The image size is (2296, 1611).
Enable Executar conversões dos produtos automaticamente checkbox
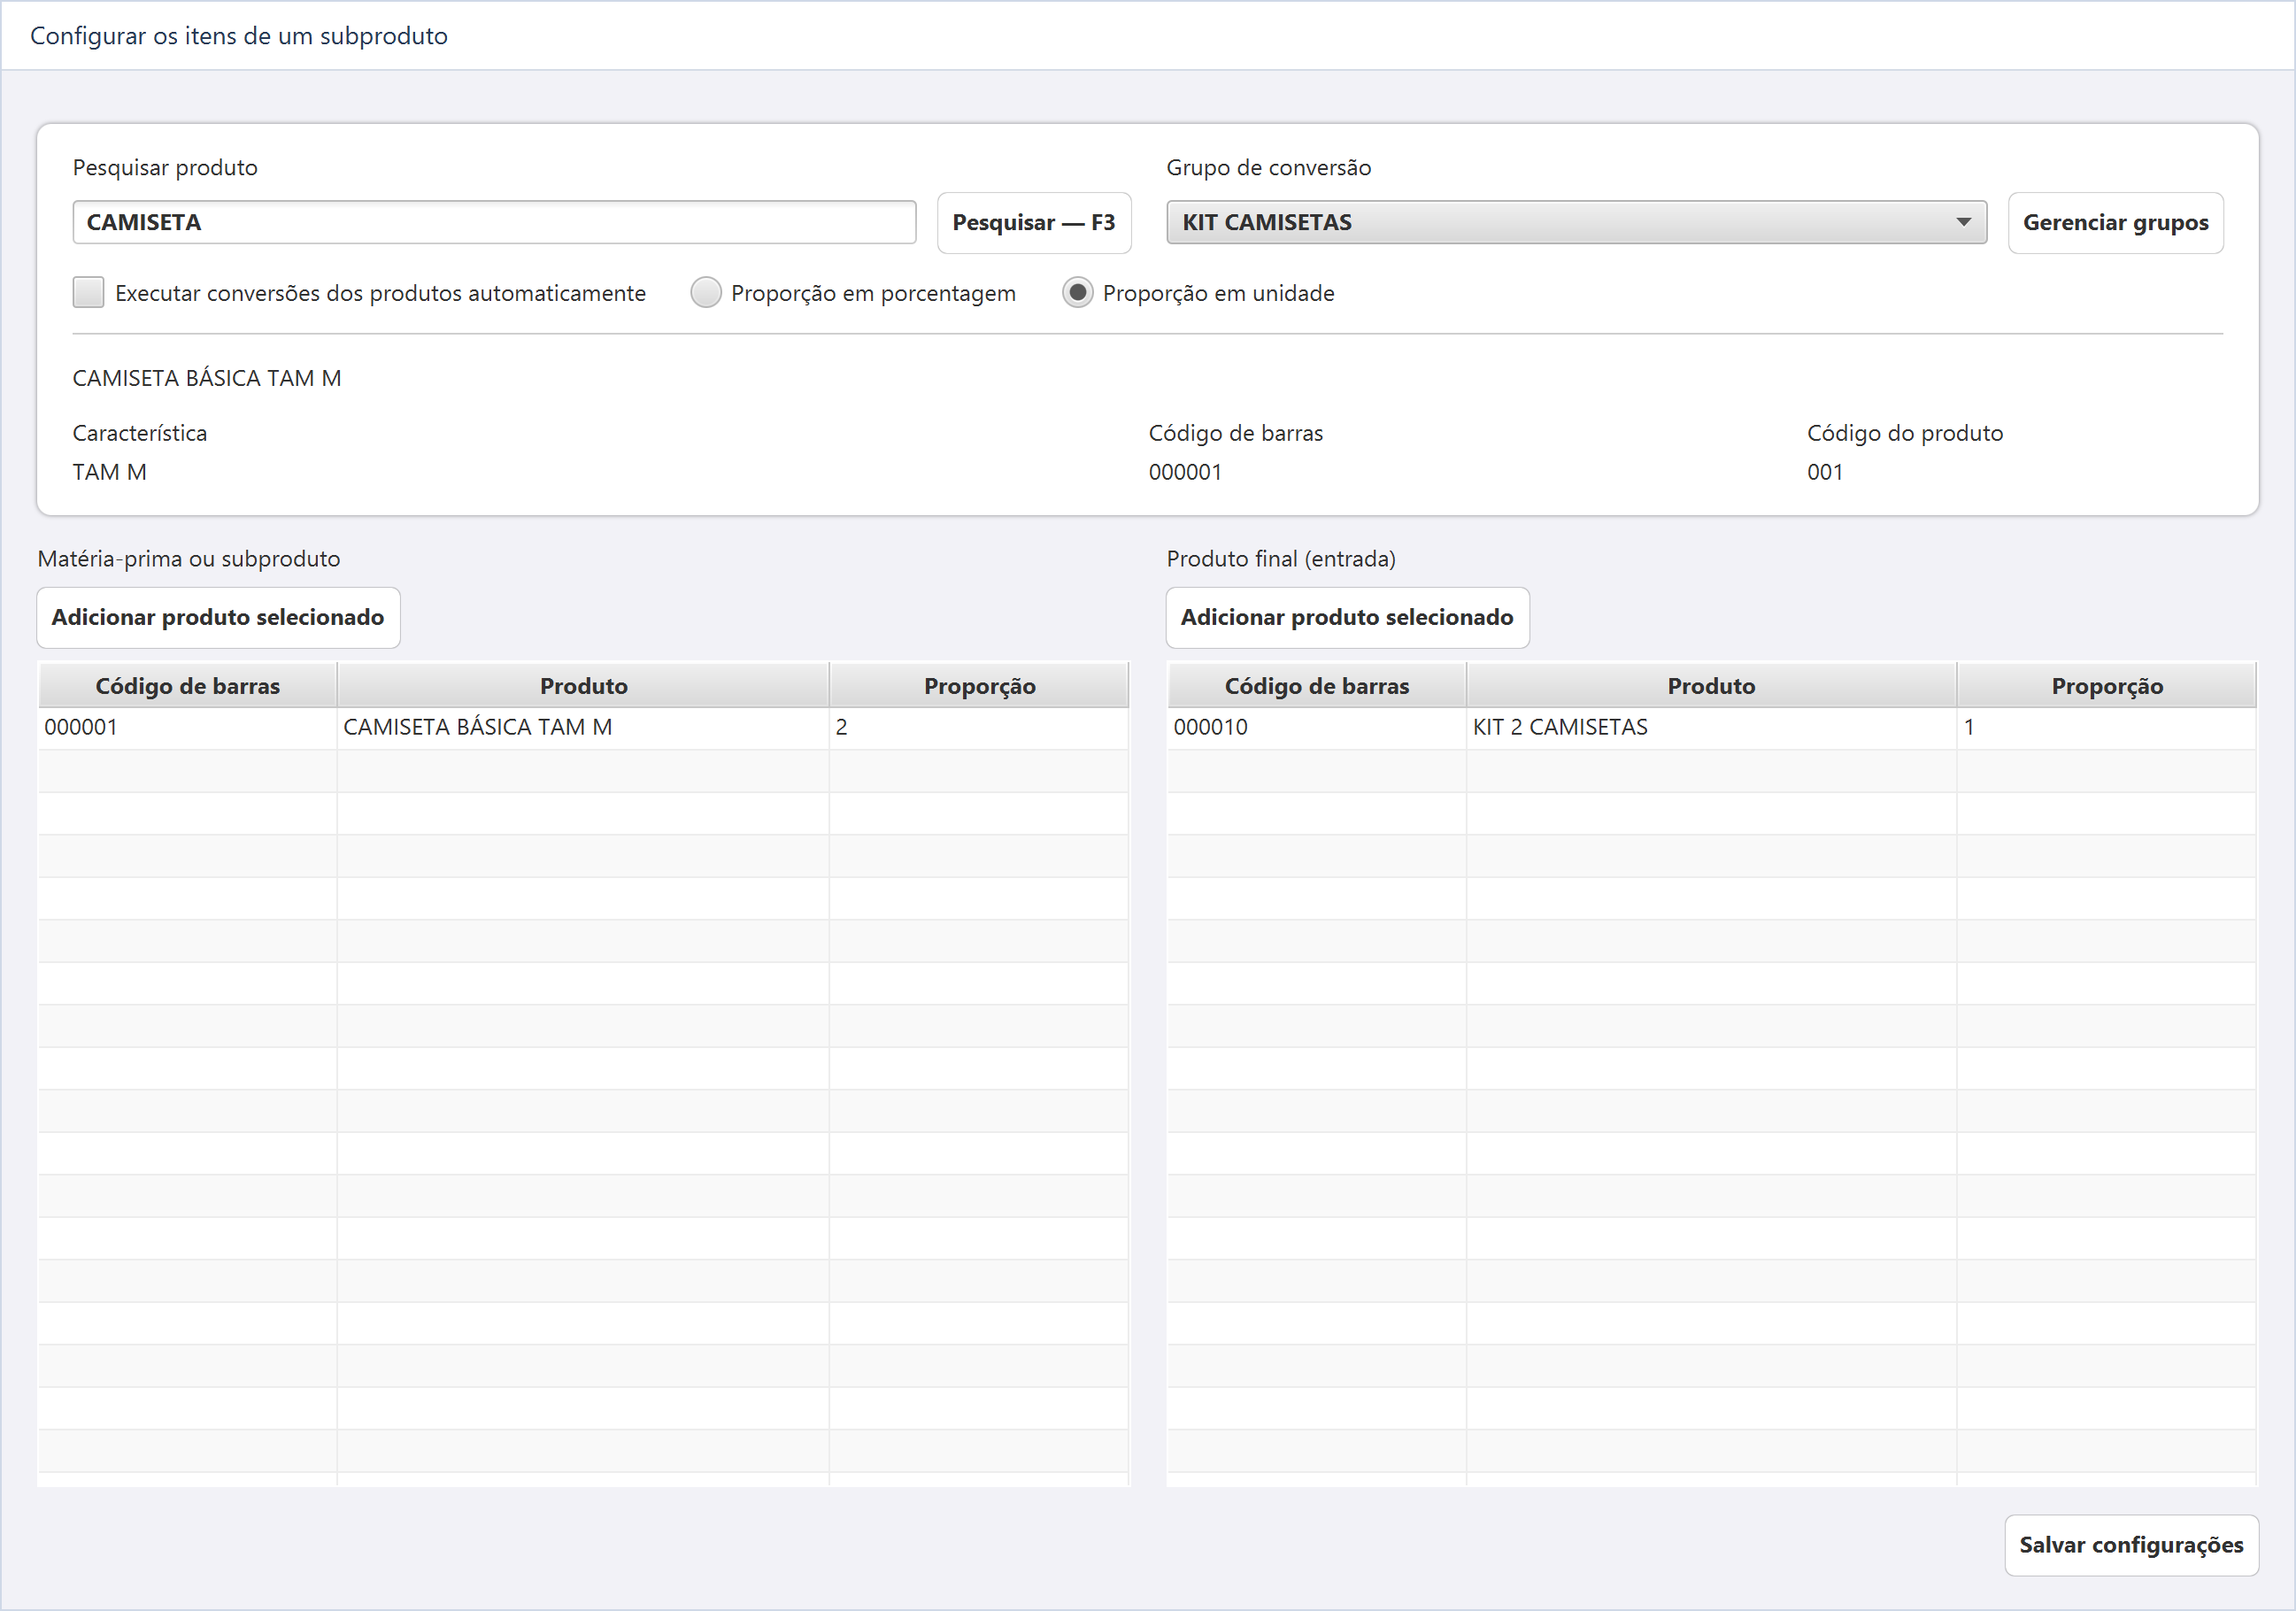[x=89, y=293]
